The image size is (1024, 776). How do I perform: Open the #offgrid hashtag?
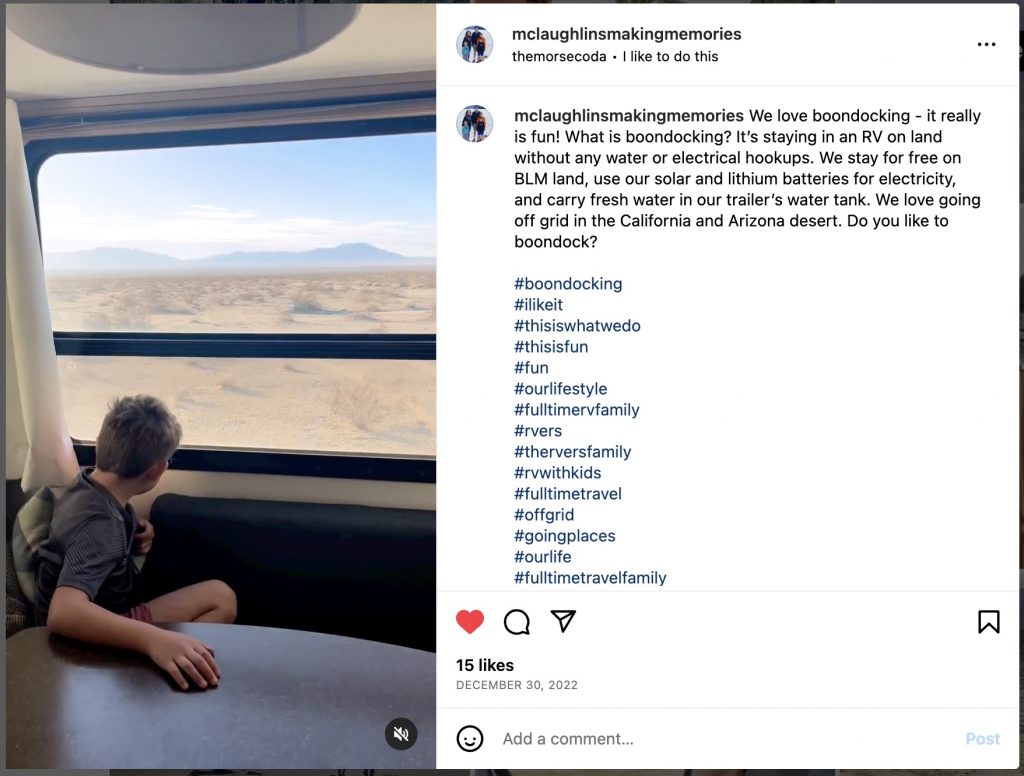(543, 515)
